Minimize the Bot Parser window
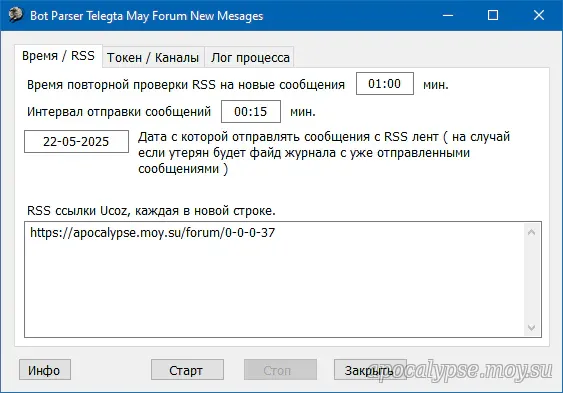Screen dimensions: 563x393 pos(448,15)
